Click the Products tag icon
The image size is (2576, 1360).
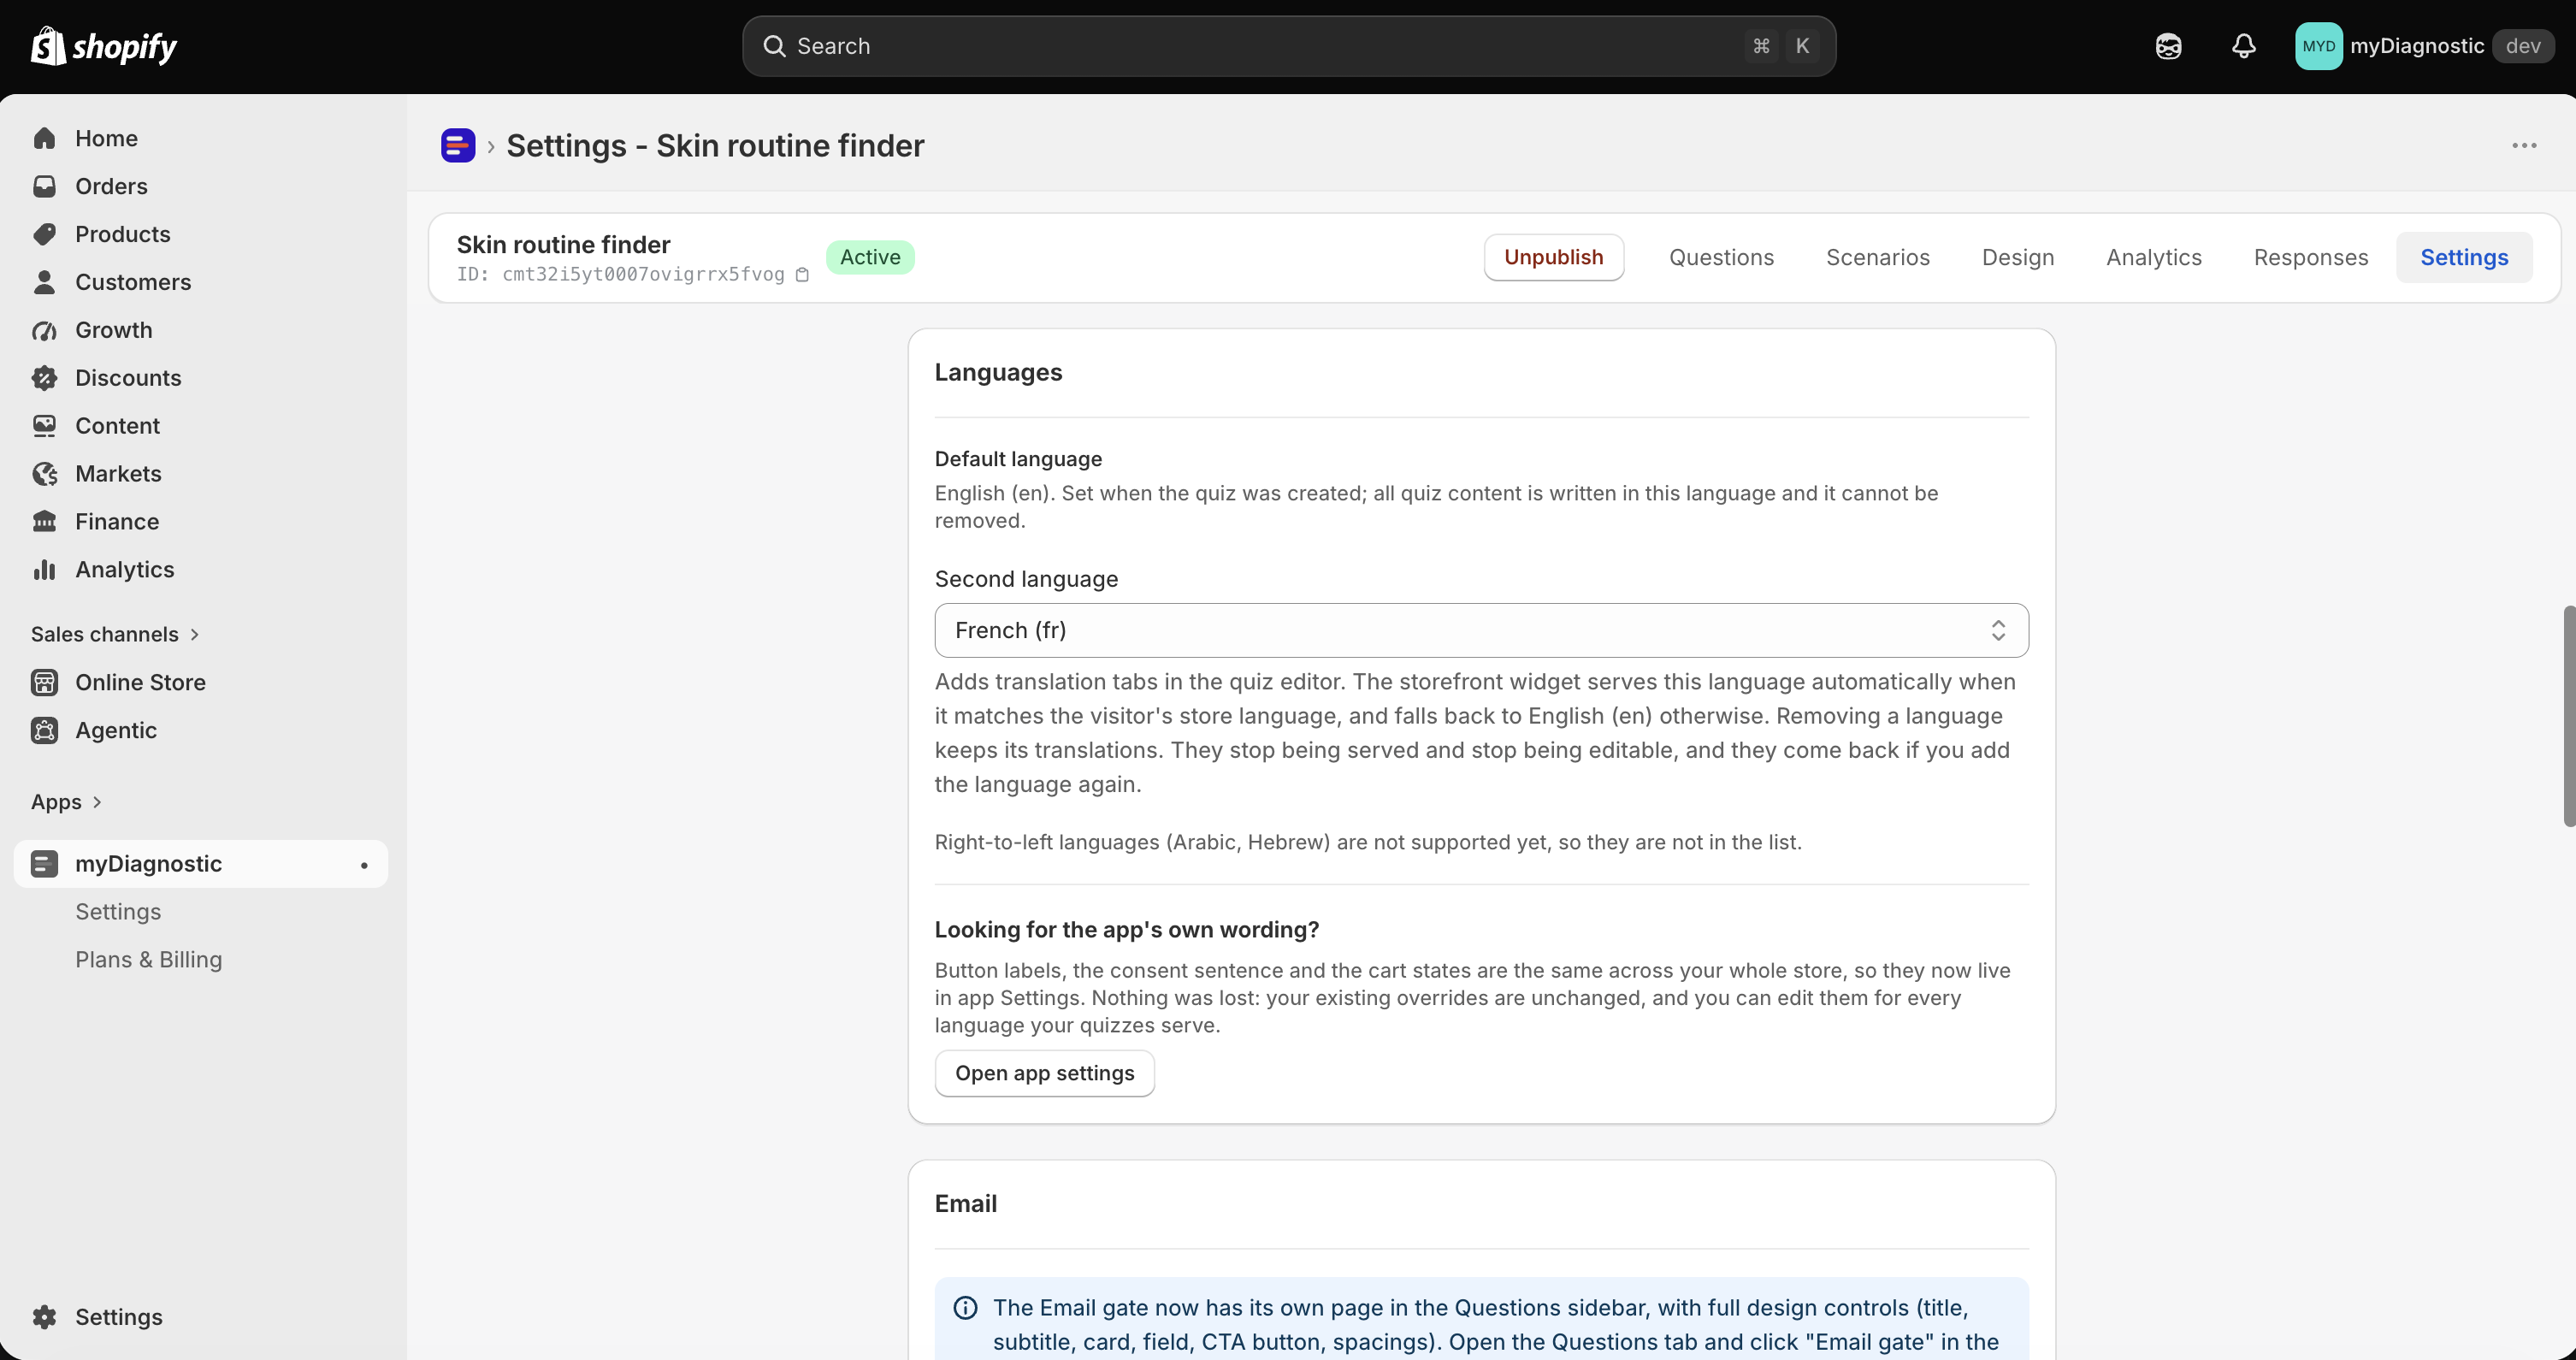(44, 234)
